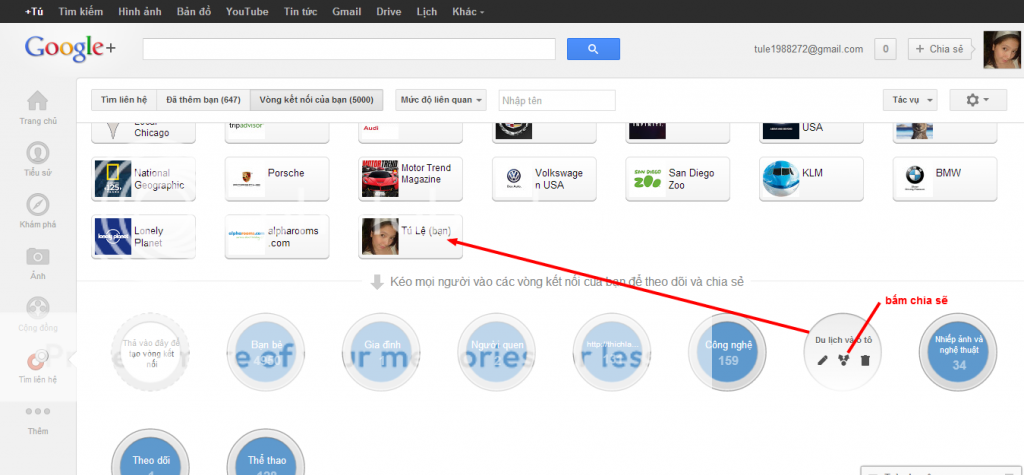
Task: Focus the Nhập tên name filter field
Action: tap(557, 101)
